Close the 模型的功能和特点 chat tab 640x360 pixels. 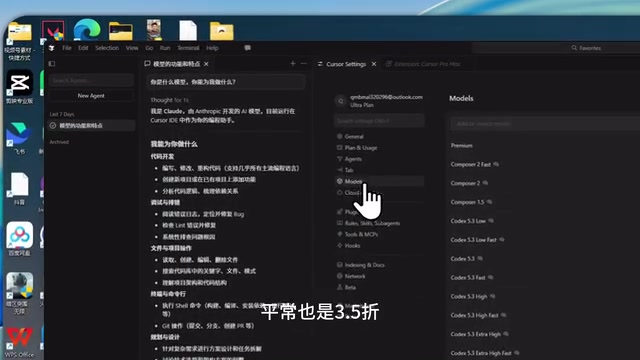tap(207, 64)
